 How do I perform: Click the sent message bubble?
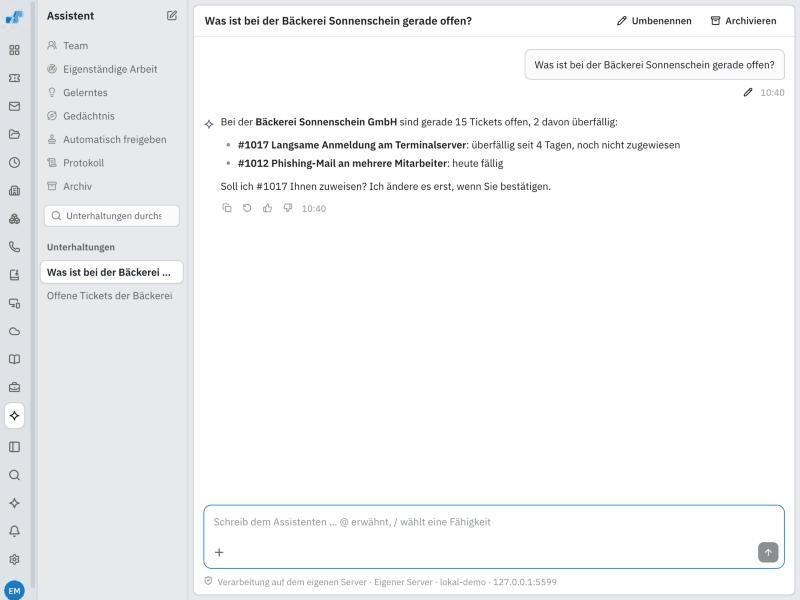pyautogui.click(x=655, y=65)
